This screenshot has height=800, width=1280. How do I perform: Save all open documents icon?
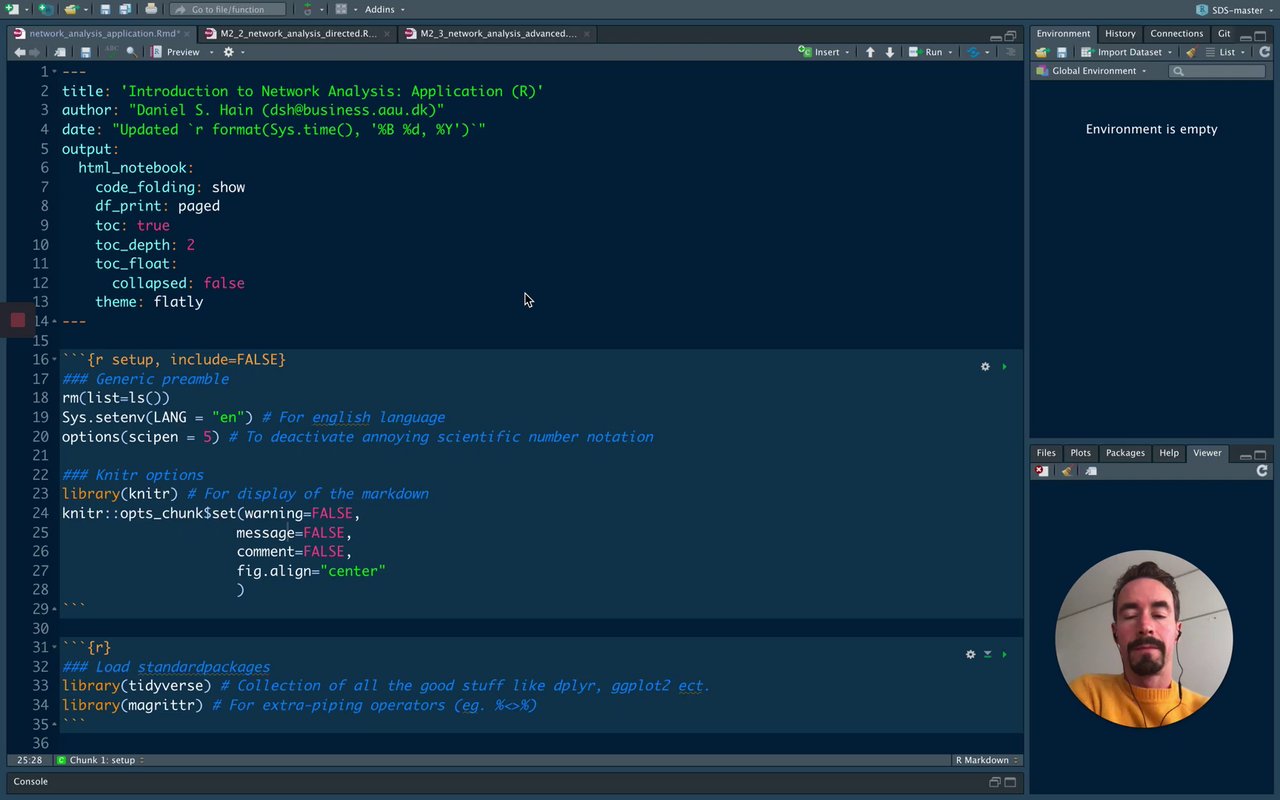[x=125, y=9]
